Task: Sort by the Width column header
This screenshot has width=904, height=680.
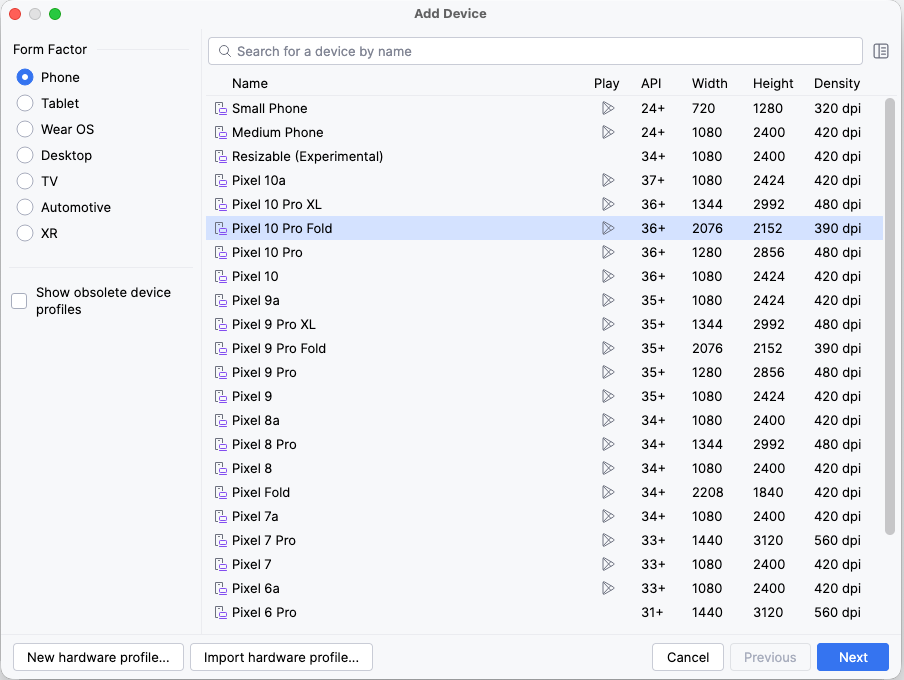Action: (710, 84)
